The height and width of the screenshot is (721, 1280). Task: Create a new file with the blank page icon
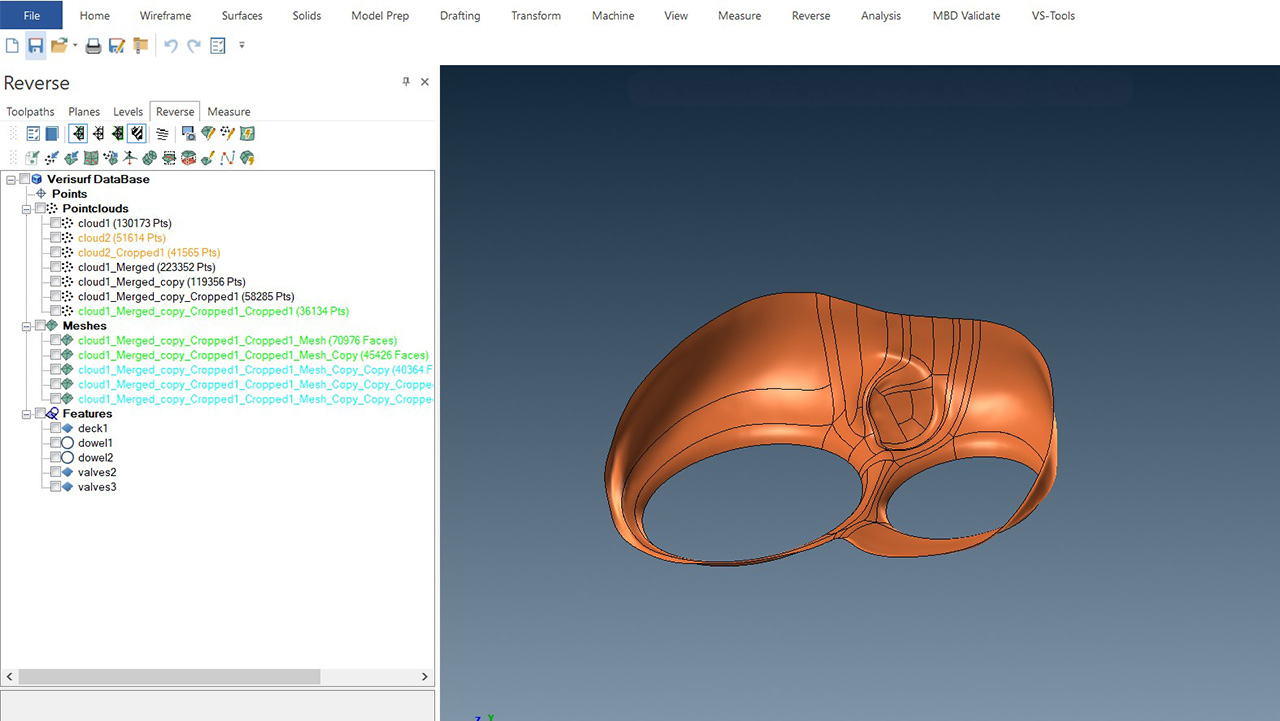click(12, 46)
